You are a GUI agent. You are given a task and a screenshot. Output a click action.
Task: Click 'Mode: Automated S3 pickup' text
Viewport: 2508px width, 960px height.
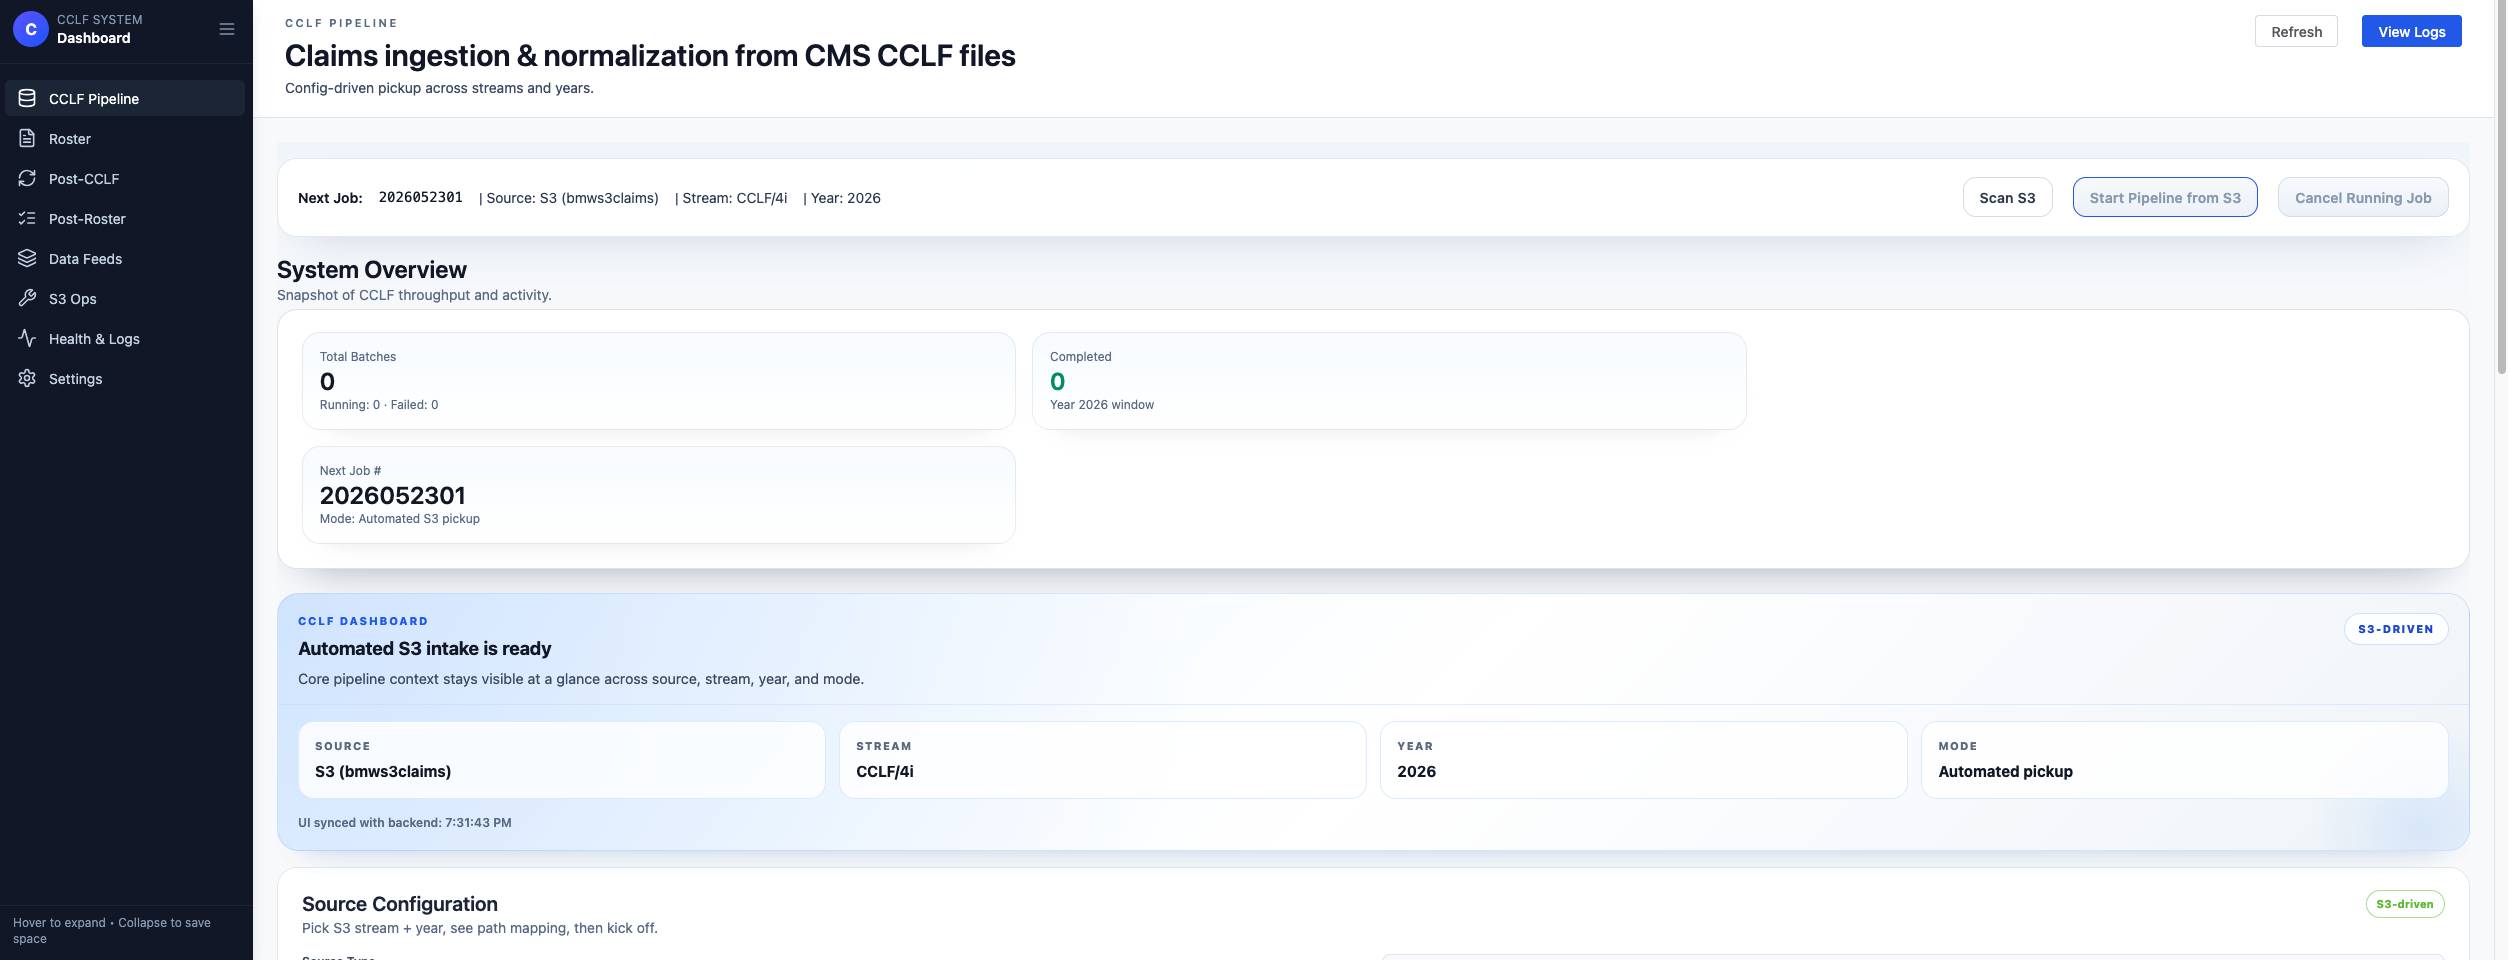(x=400, y=519)
